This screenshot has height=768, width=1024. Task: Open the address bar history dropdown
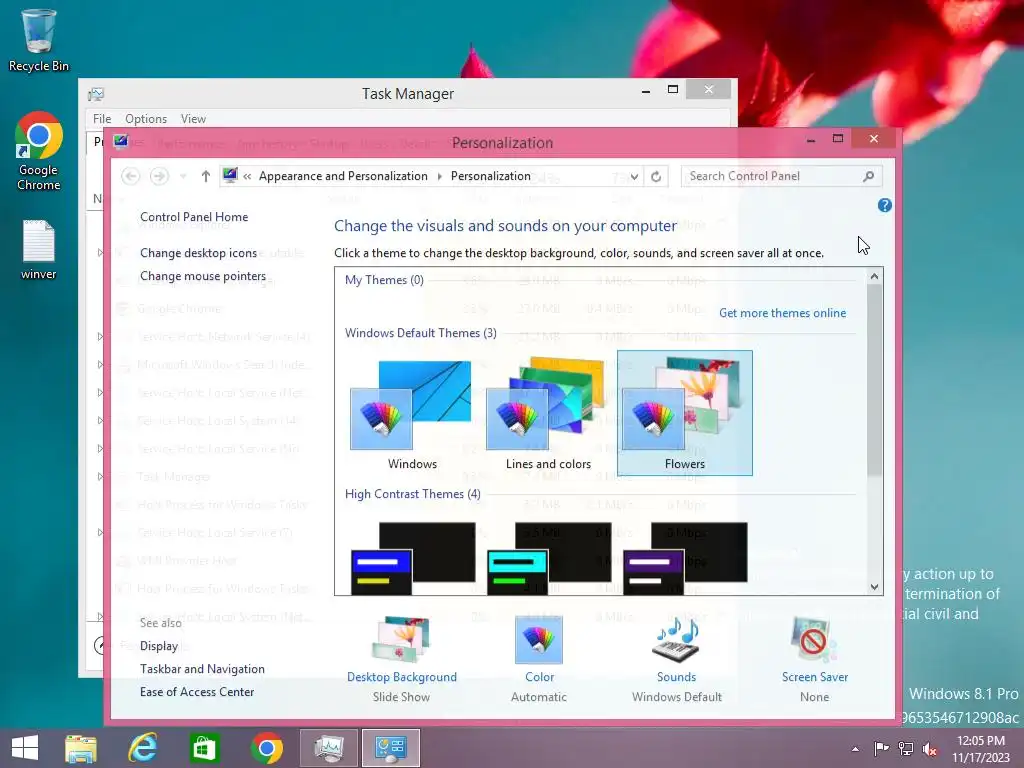pos(634,176)
